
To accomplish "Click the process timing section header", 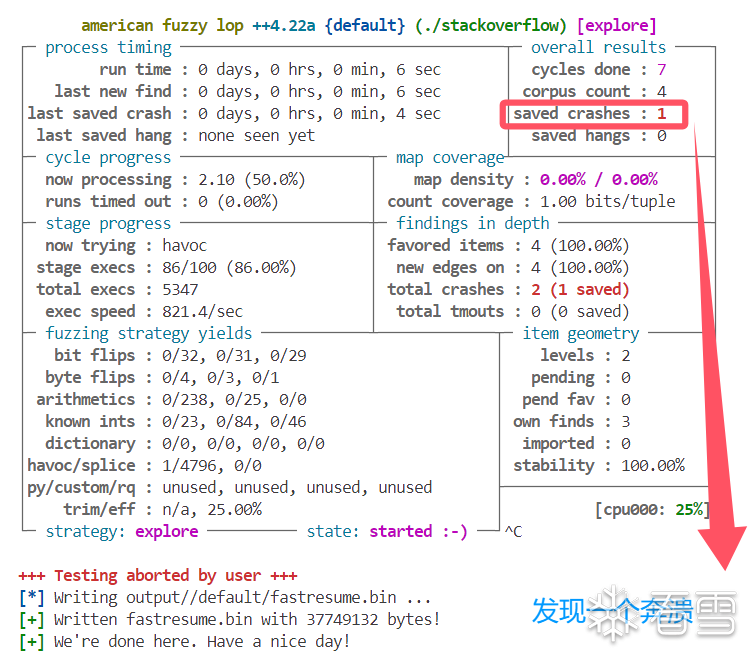I will point(108,47).
